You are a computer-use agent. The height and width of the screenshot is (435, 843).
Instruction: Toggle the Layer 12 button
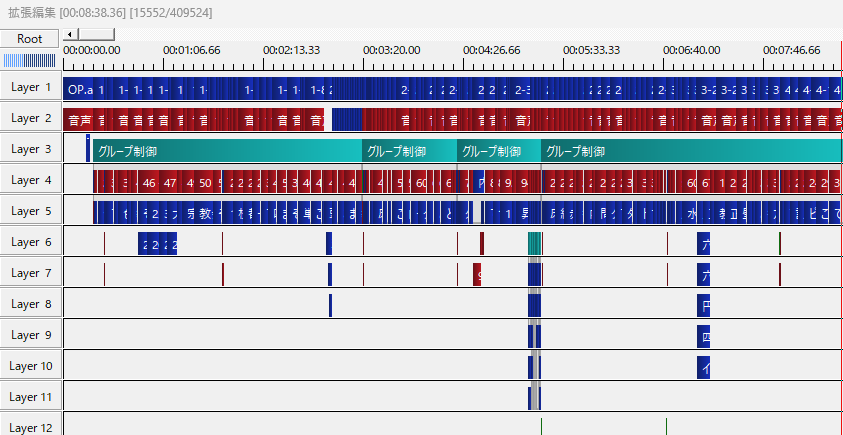31,426
